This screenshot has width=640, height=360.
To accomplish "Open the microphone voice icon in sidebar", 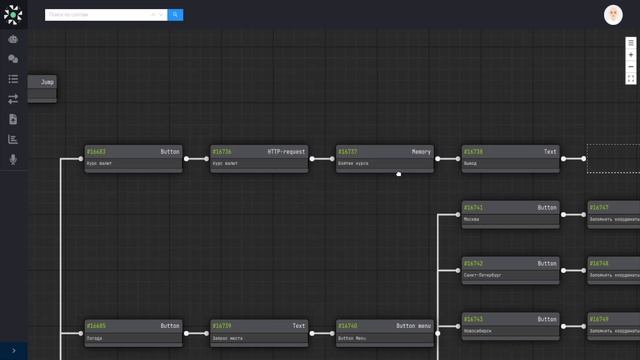I will [x=13, y=159].
